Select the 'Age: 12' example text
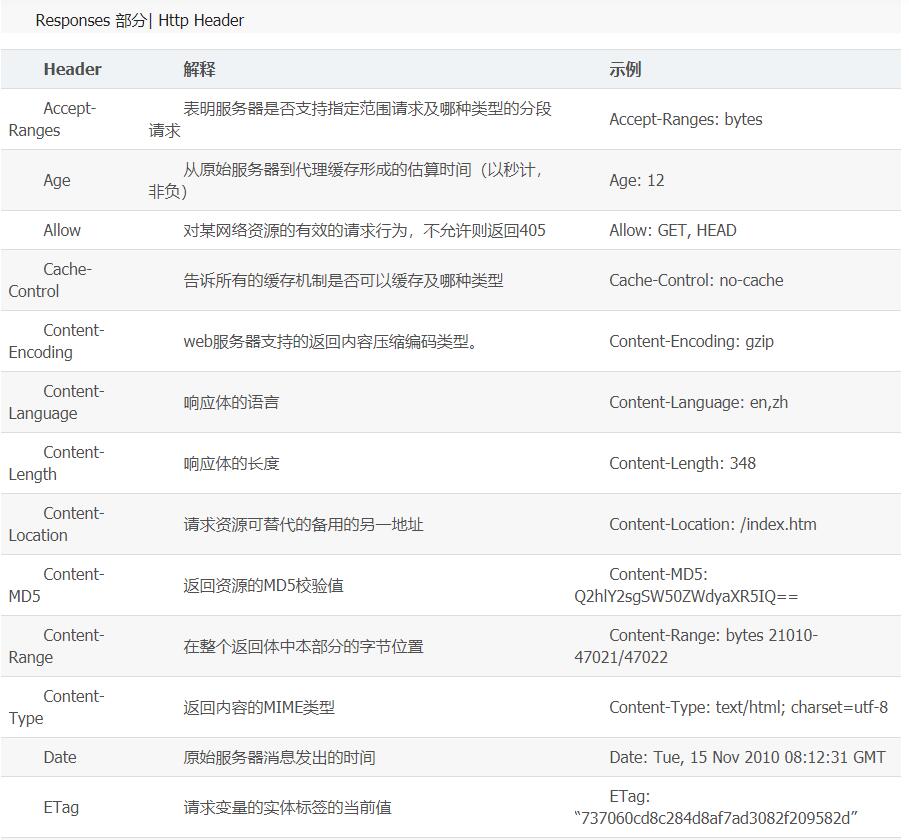 [x=637, y=180]
